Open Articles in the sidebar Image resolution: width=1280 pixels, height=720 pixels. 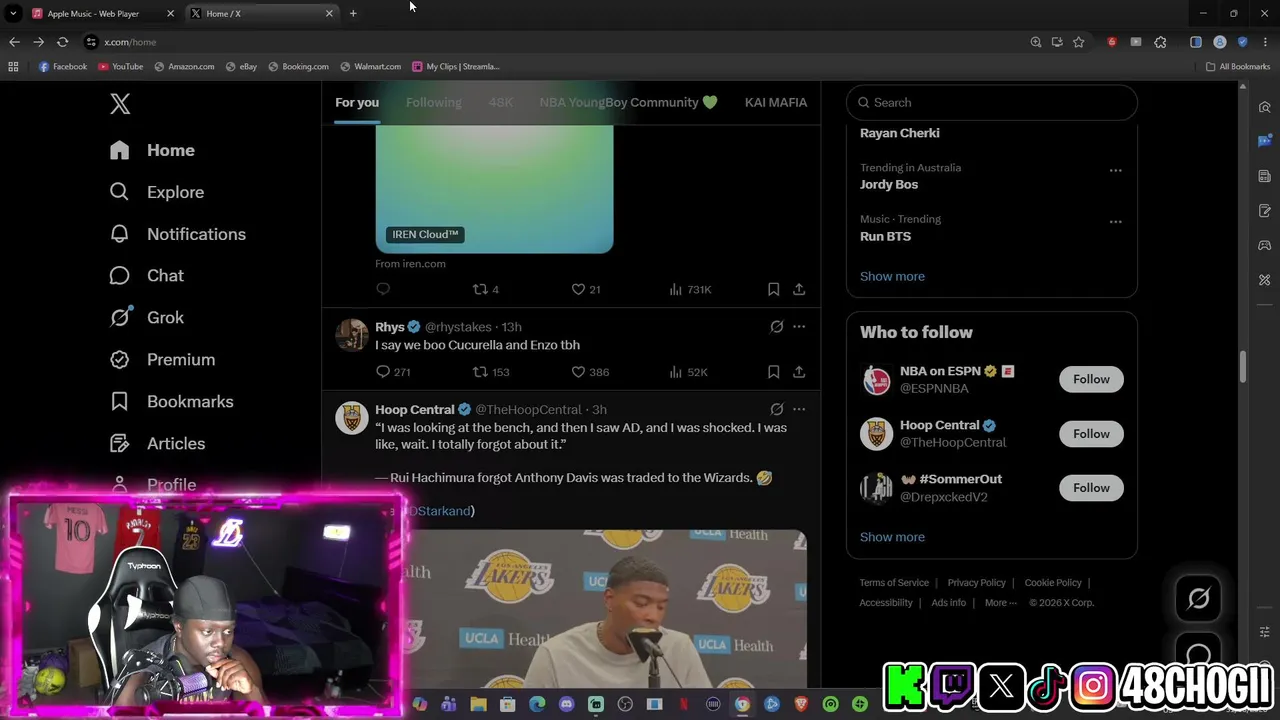point(157,444)
